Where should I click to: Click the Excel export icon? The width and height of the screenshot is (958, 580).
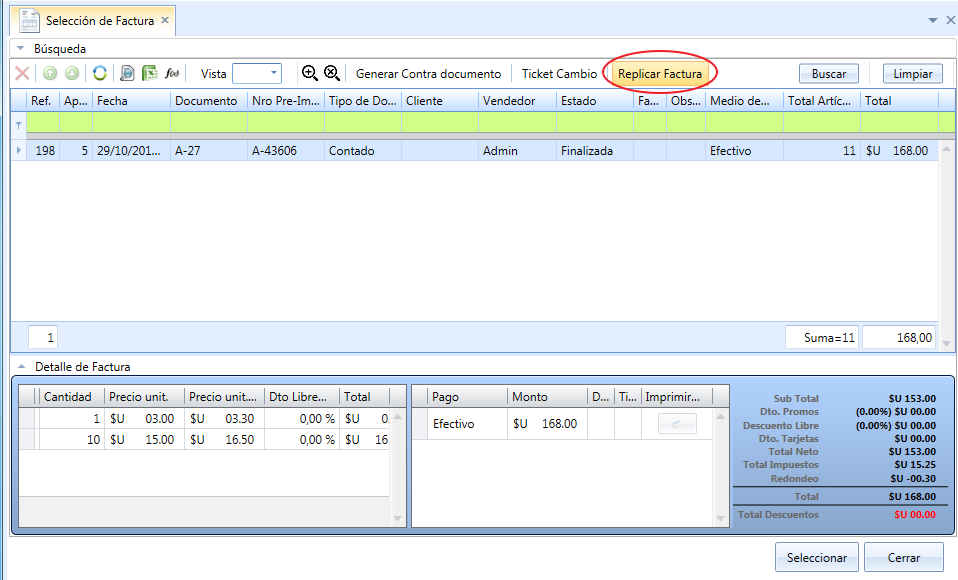point(150,73)
